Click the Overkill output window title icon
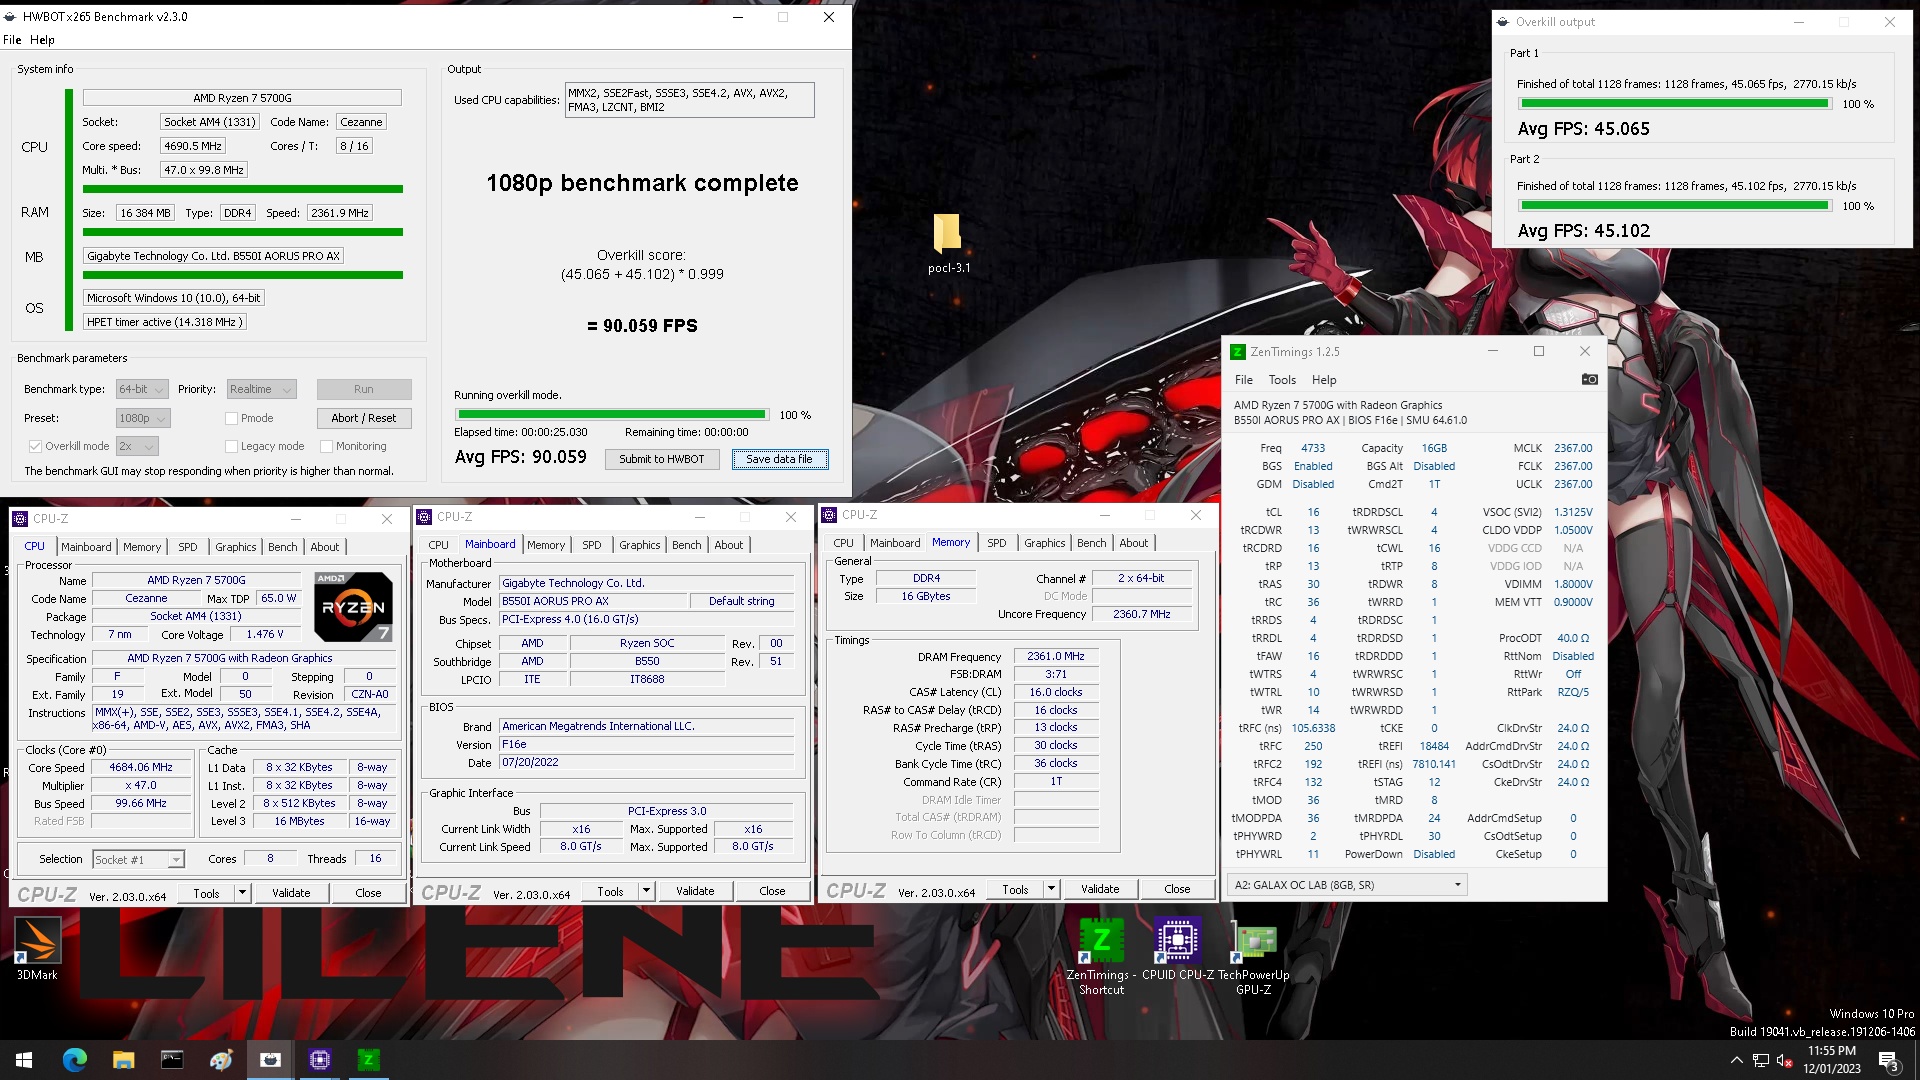 click(x=1503, y=22)
